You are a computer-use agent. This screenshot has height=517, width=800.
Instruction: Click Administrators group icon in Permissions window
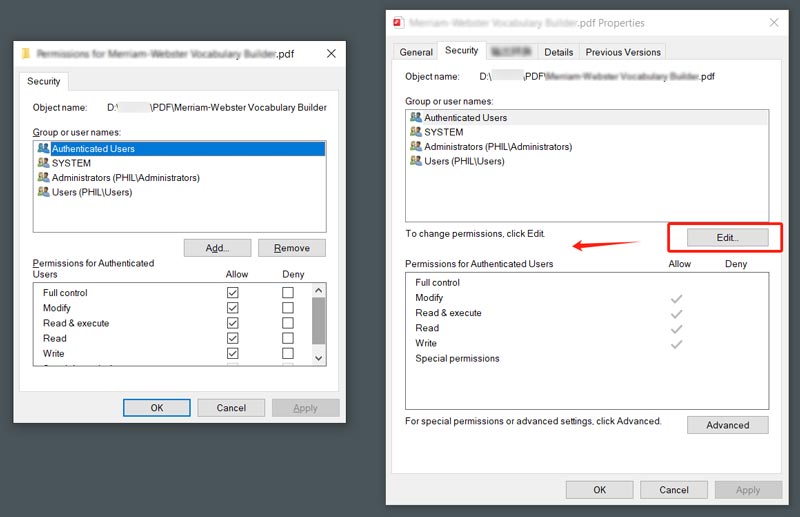click(x=43, y=177)
